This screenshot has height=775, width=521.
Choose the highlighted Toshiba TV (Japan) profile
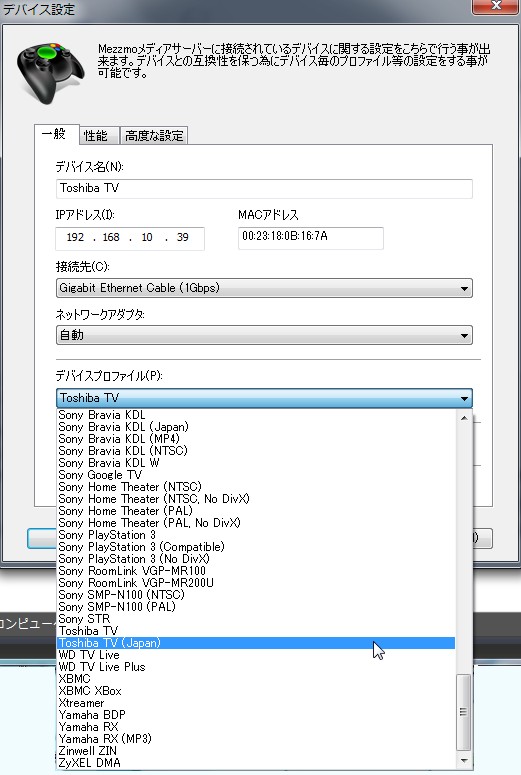coord(256,643)
